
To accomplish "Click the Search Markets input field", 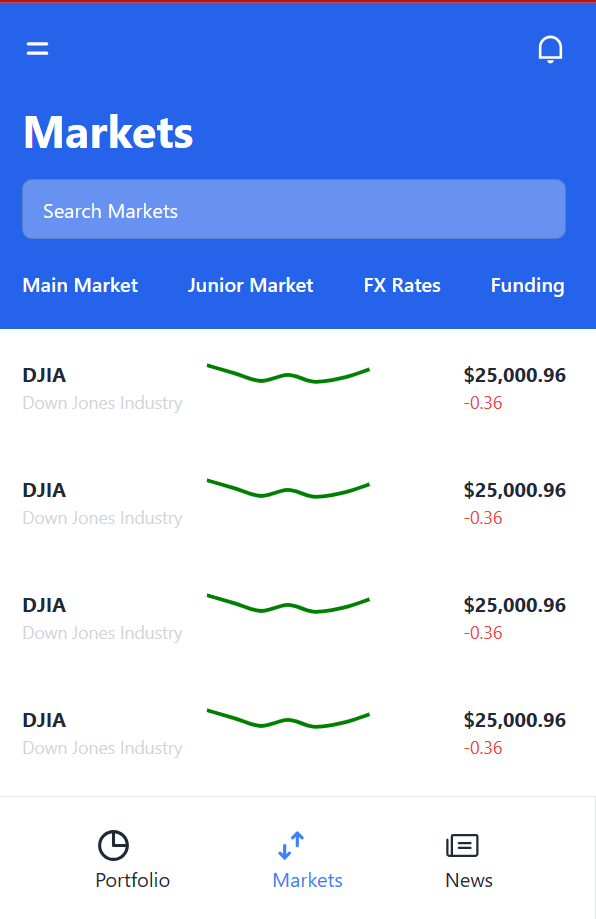I will tap(293, 209).
